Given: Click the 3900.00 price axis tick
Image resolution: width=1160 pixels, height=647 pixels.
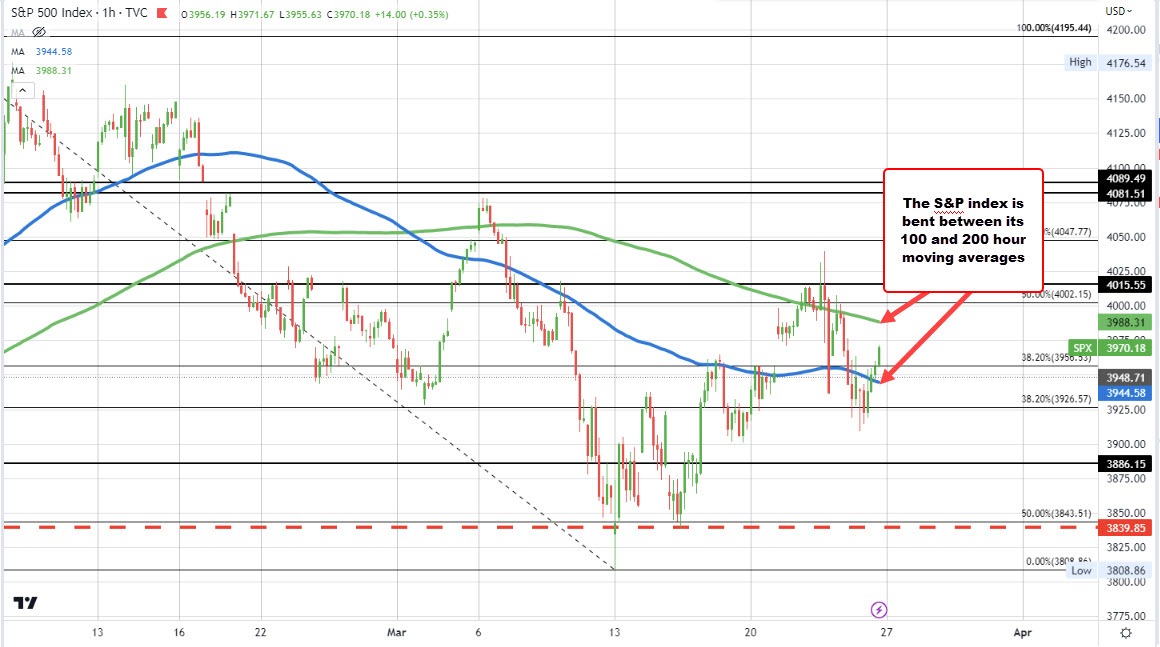Looking at the screenshot, I should 1125,444.
